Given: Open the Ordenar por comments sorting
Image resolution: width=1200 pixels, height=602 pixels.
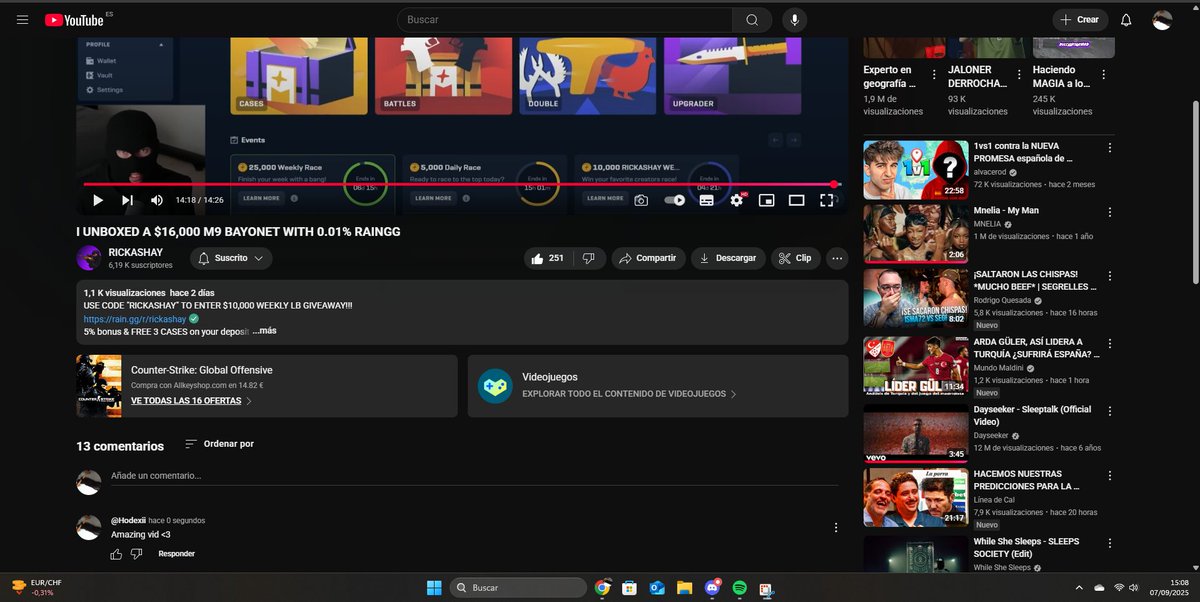Looking at the screenshot, I should tap(219, 444).
